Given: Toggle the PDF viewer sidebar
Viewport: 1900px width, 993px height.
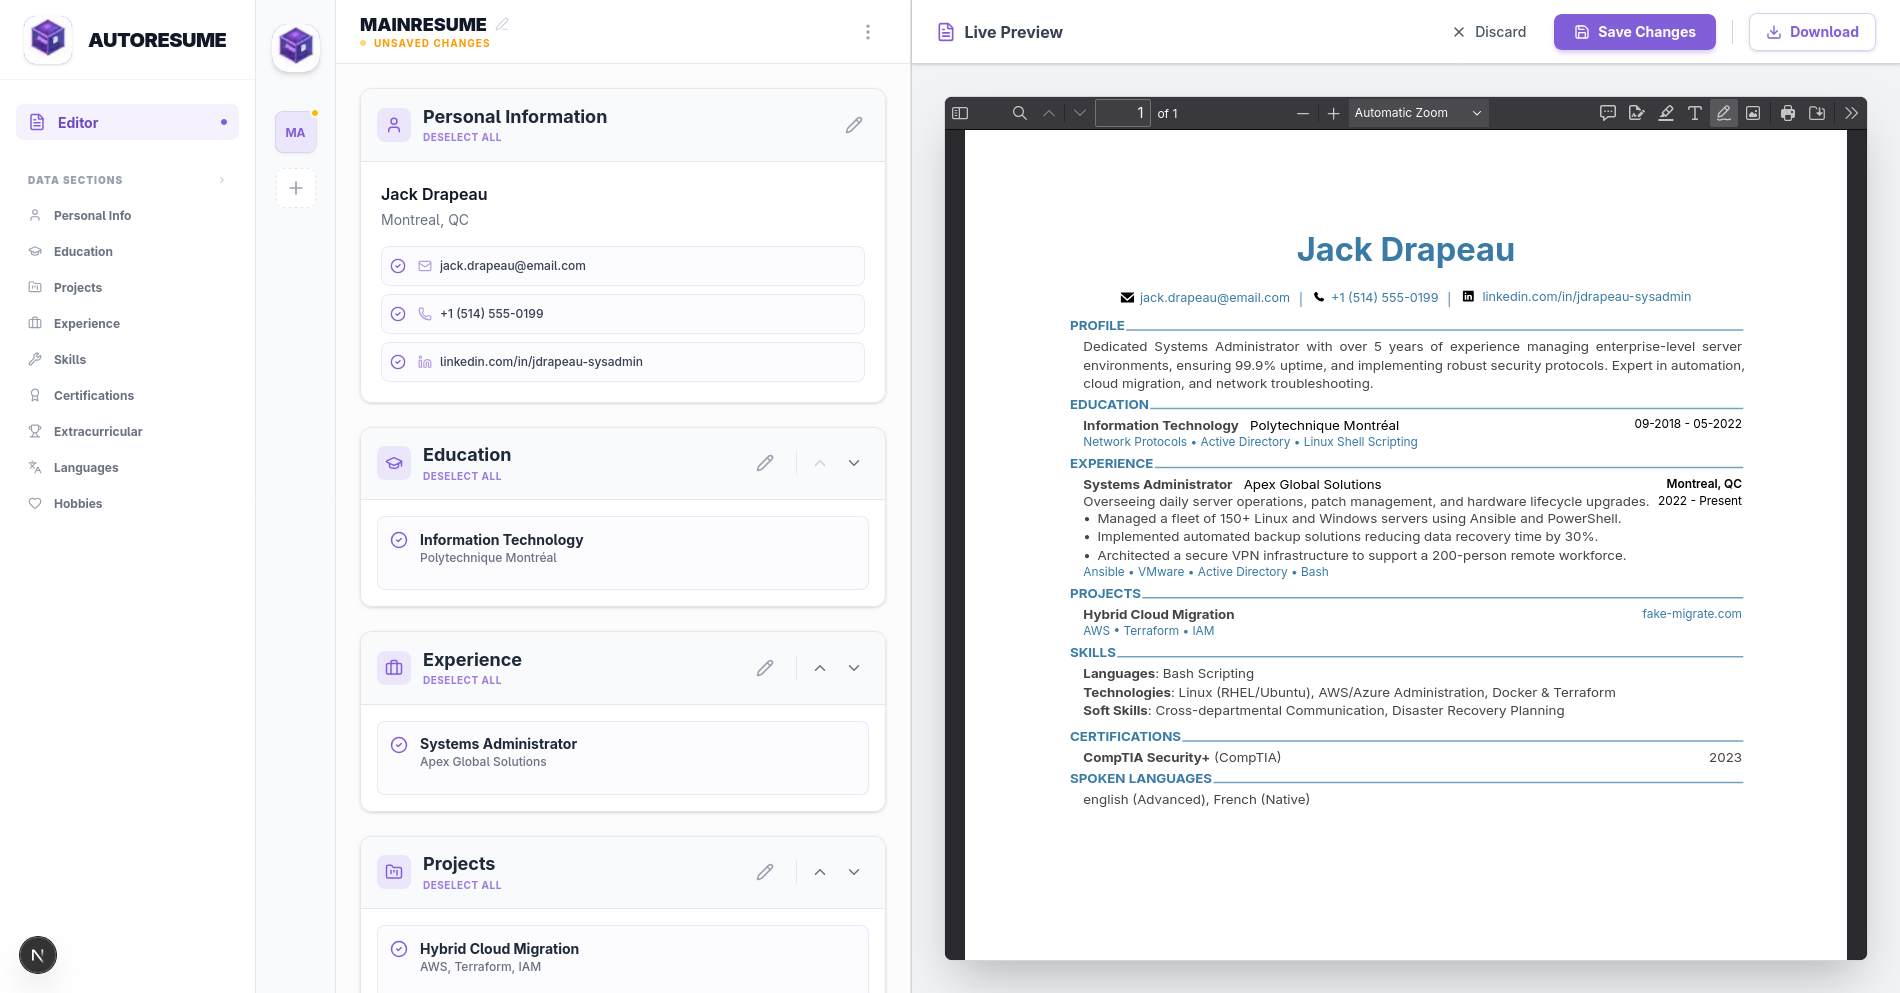Looking at the screenshot, I should coord(960,113).
